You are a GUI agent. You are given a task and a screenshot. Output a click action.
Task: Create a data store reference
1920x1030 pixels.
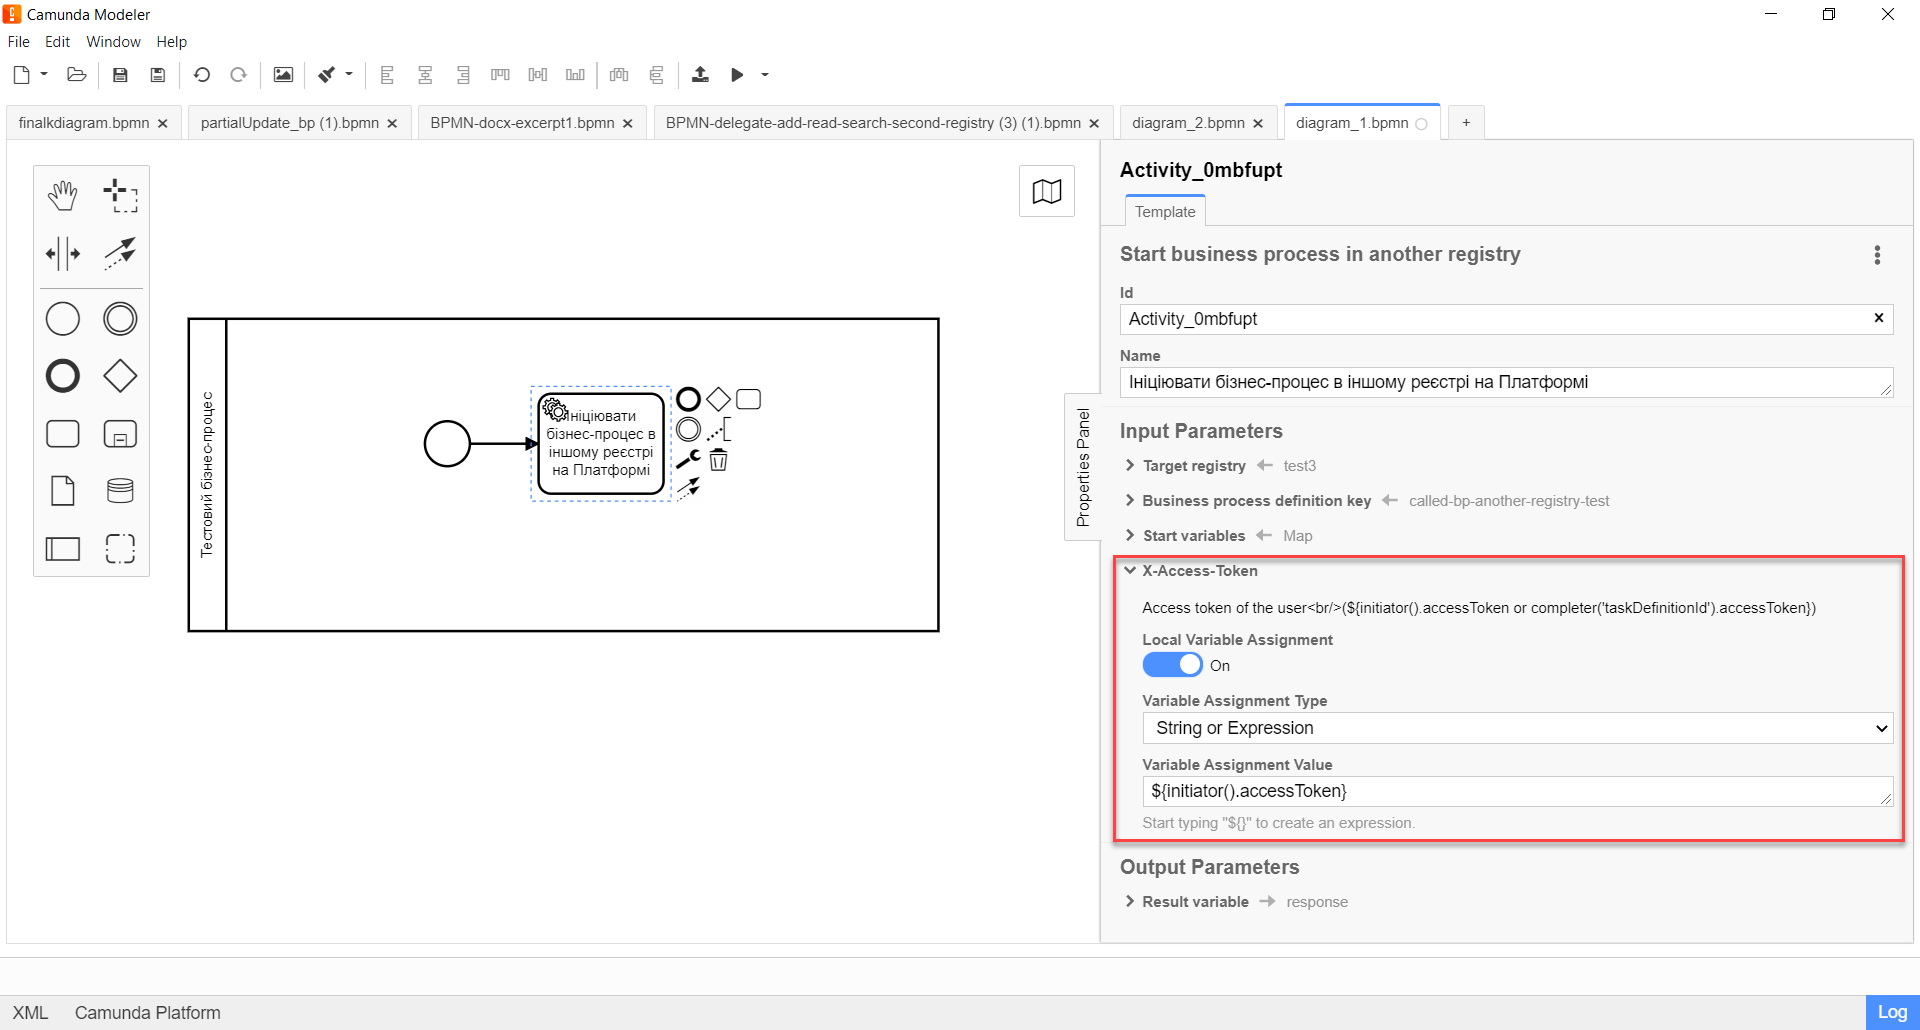click(x=120, y=491)
